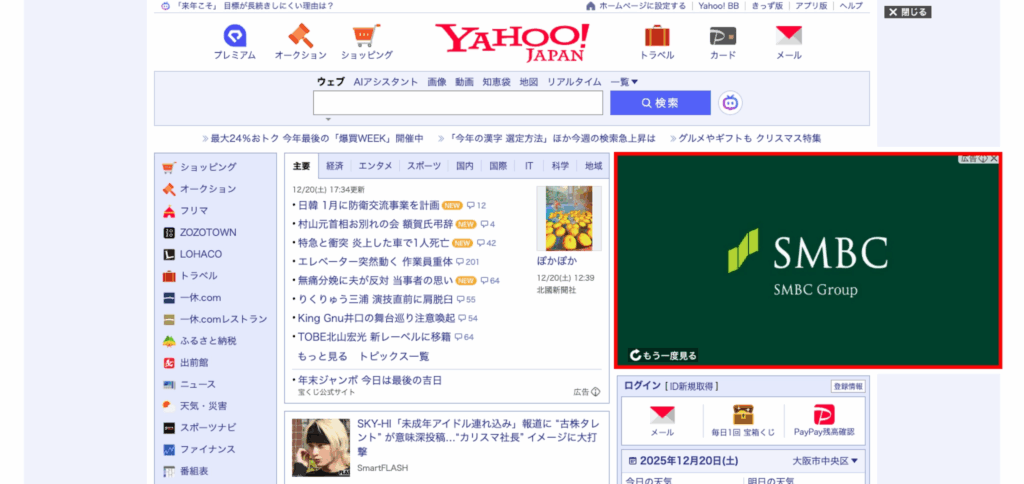
Task: Switch to the 経済 news tab
Action: pyautogui.click(x=335, y=166)
